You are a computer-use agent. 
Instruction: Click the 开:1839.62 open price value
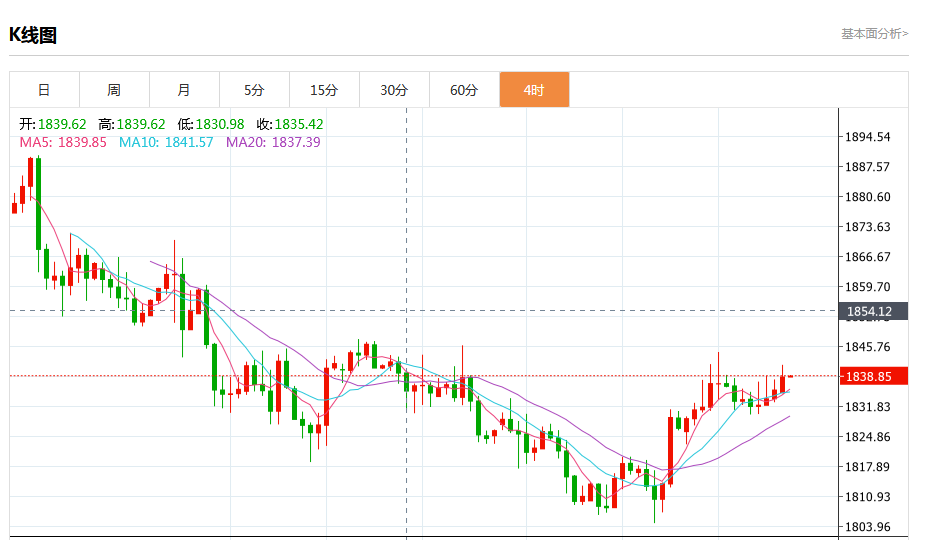click(53, 125)
